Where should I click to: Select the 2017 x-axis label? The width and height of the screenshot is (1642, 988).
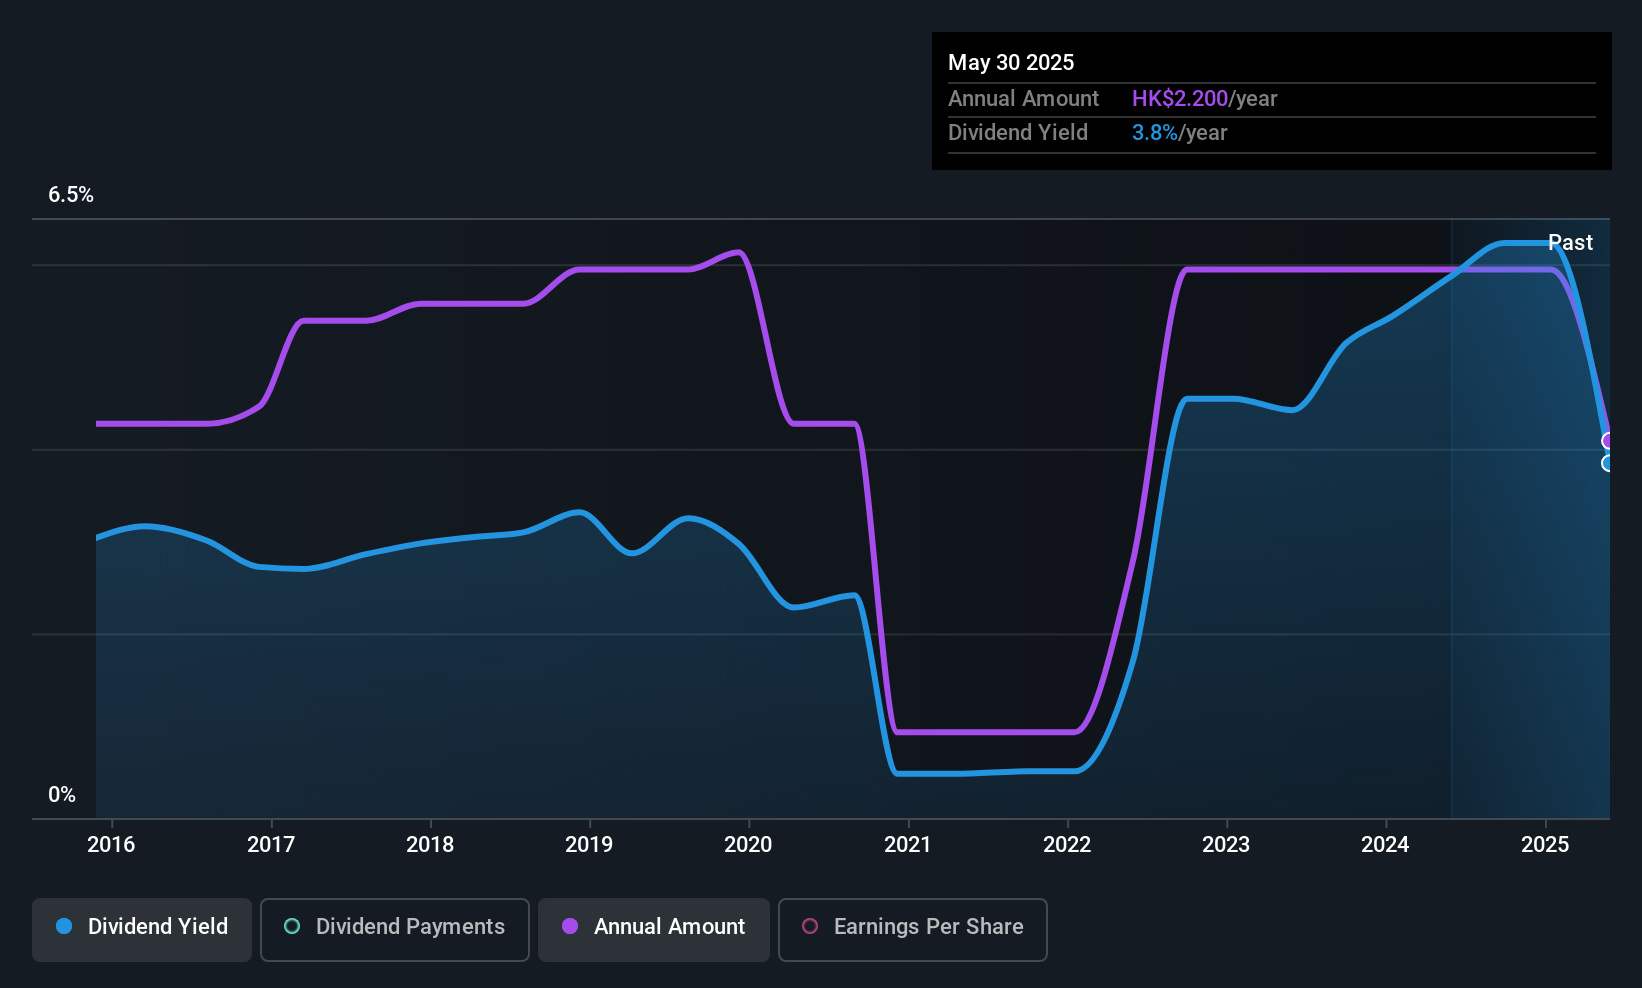[271, 845]
